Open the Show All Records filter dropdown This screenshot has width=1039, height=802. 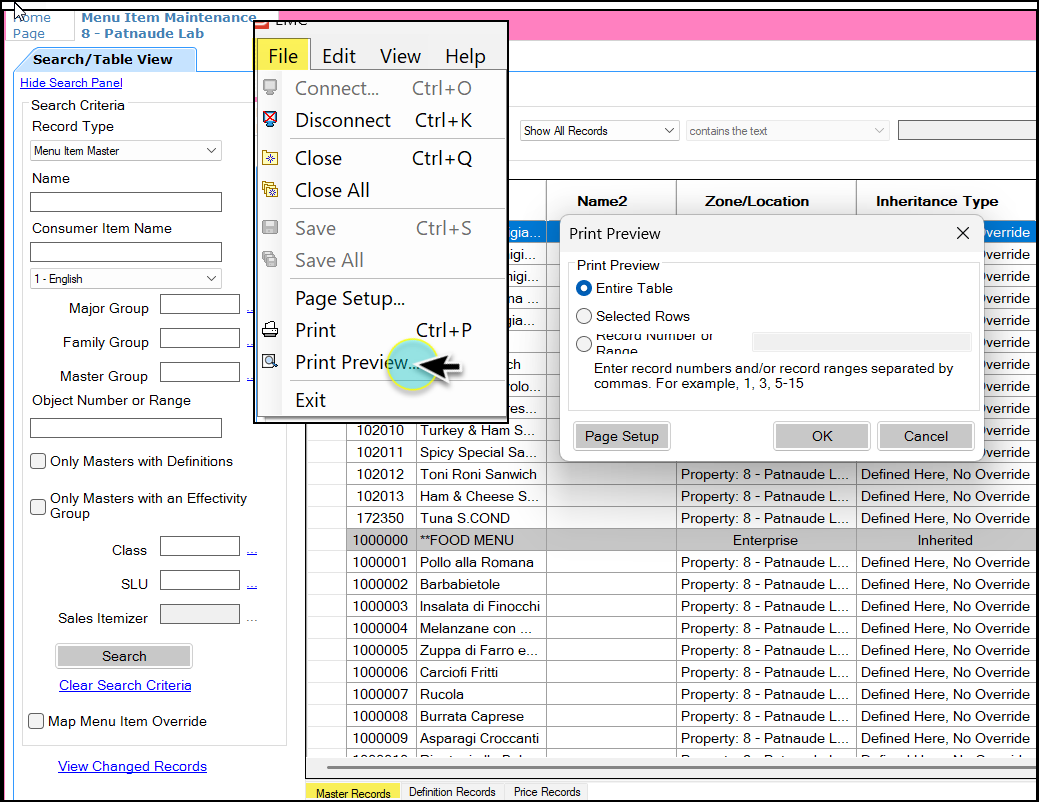[600, 131]
